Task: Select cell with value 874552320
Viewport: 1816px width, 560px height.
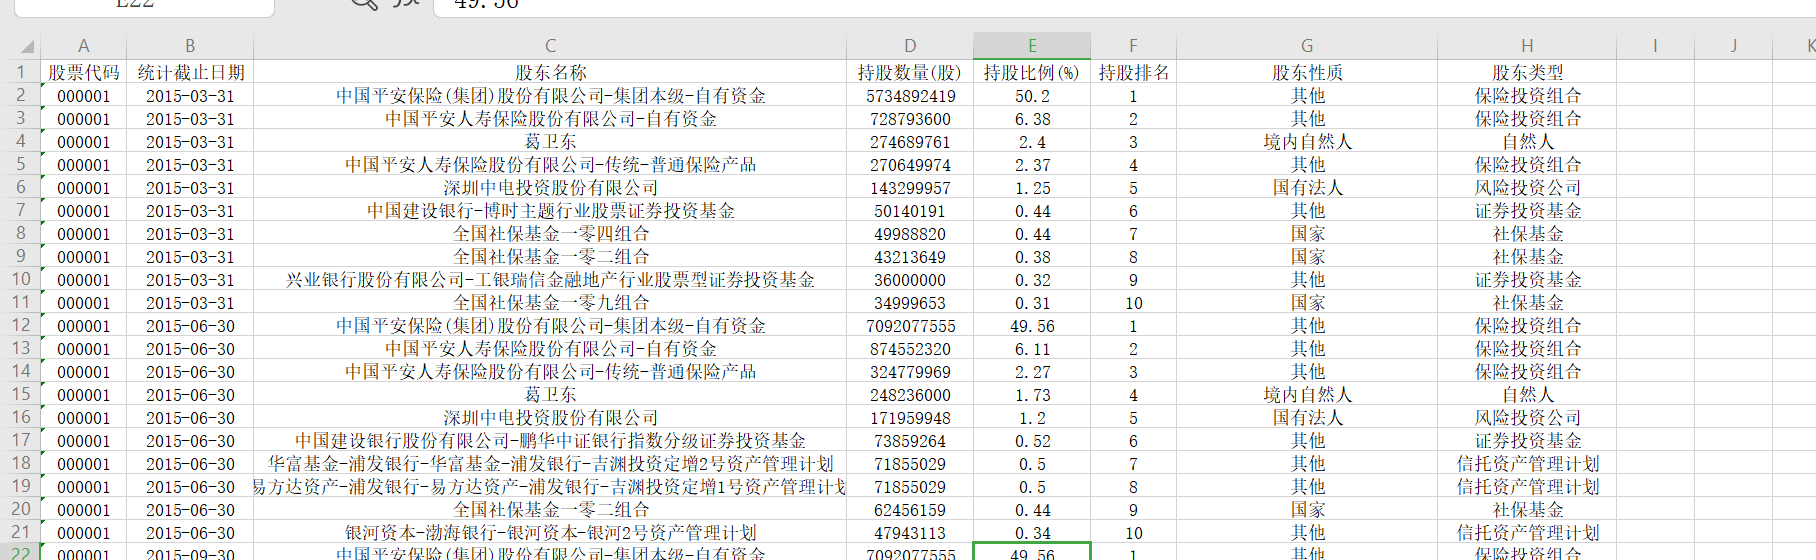Action: [910, 349]
